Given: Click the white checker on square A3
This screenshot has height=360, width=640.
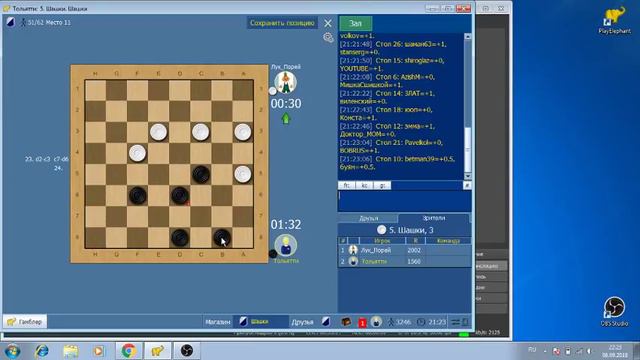Looking at the screenshot, I should [243, 132].
